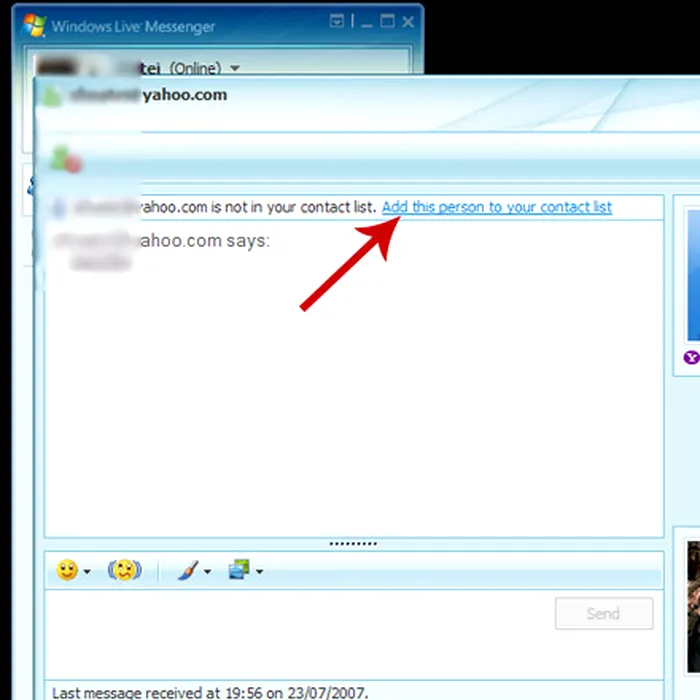Click the show-menu icon in the Messenger title bar
700x700 pixels.
pos(337,21)
